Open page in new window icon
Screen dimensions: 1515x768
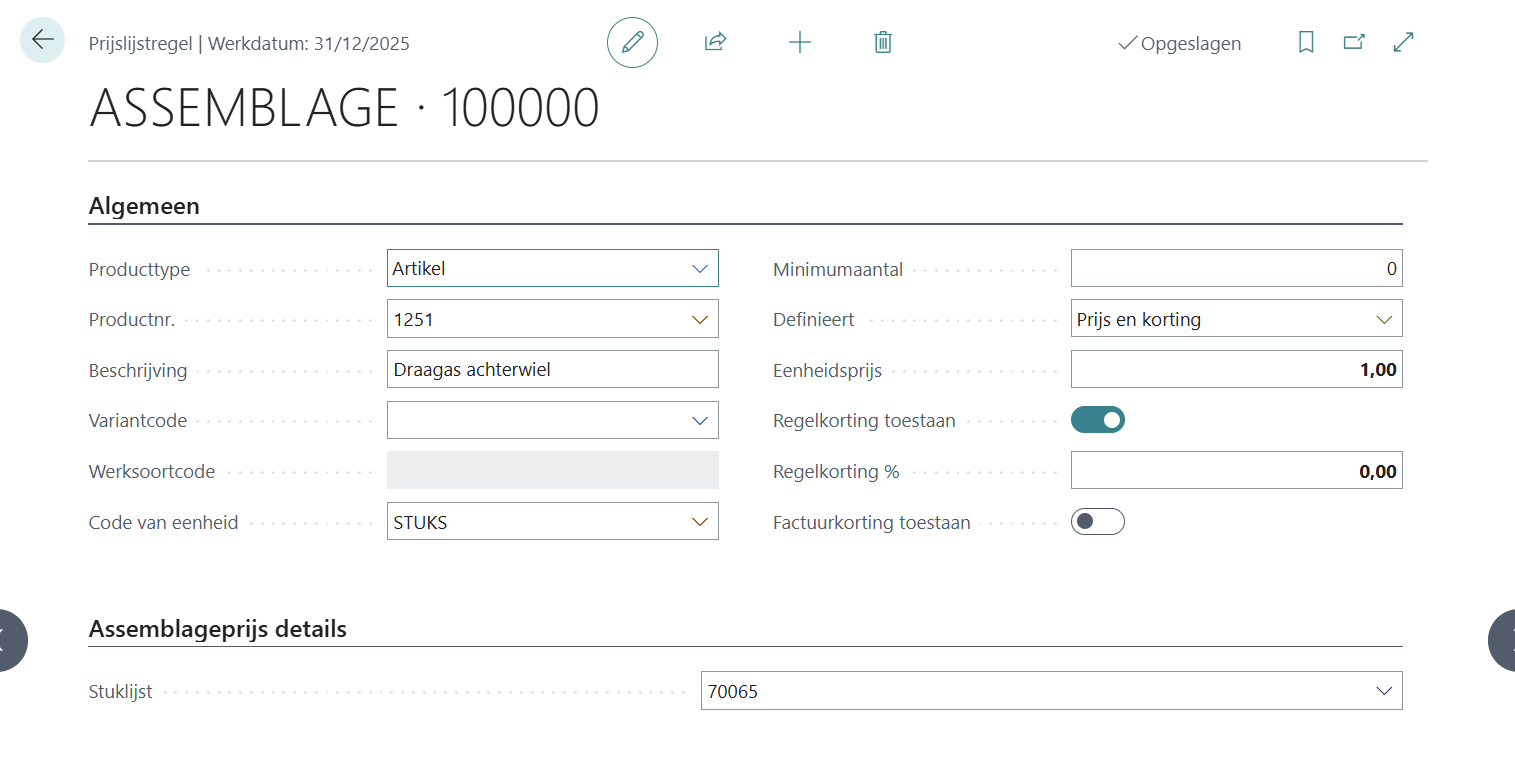click(1354, 42)
